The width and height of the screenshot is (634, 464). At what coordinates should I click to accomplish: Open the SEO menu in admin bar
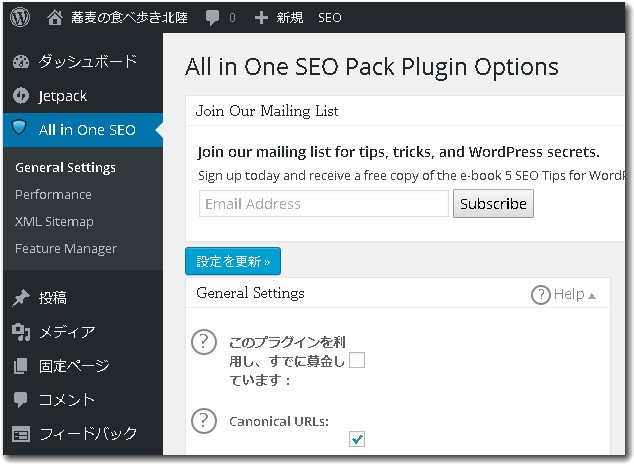pyautogui.click(x=330, y=18)
